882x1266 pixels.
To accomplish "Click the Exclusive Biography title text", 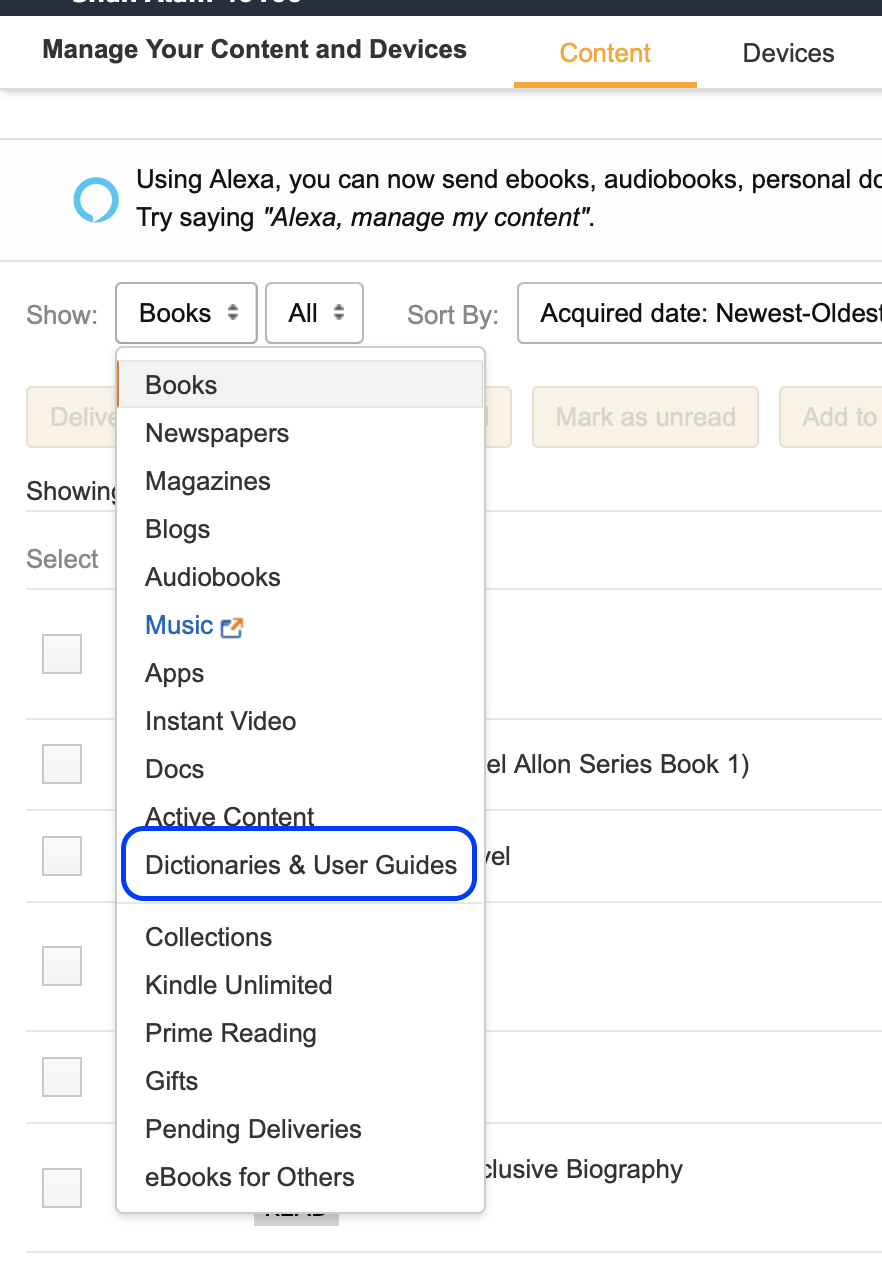I will coord(584,1169).
